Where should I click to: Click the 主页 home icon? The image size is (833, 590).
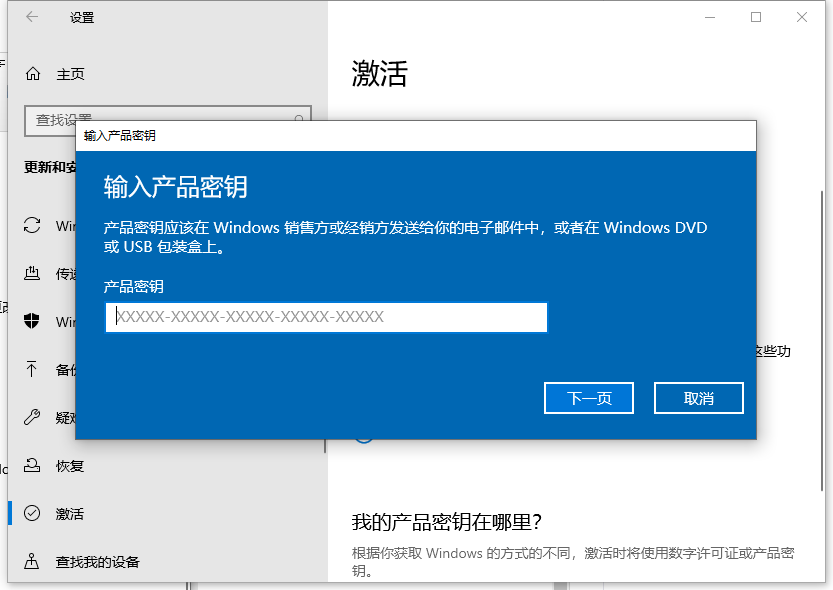(x=31, y=73)
